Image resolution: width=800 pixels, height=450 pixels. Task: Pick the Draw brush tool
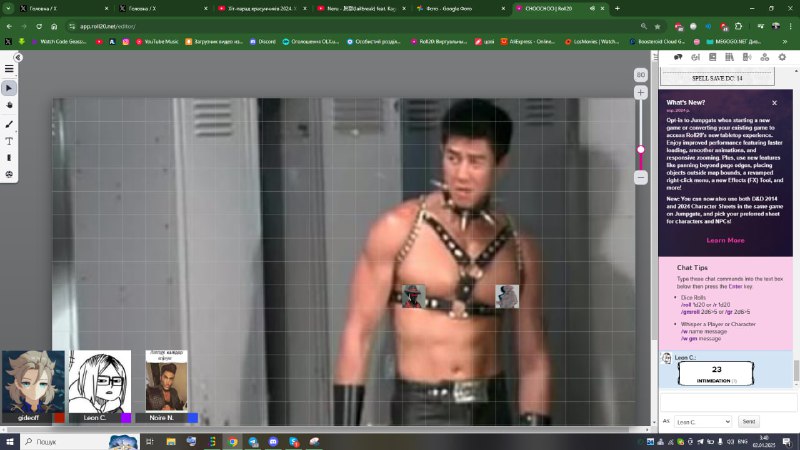coord(9,124)
